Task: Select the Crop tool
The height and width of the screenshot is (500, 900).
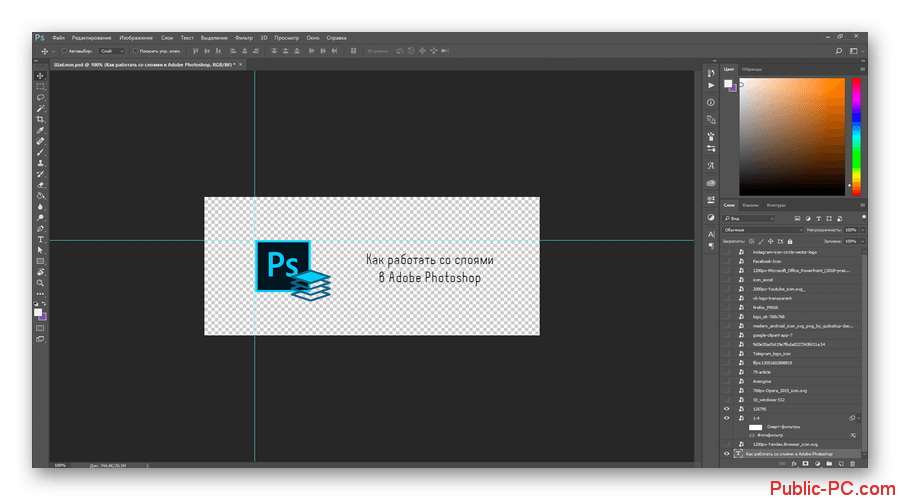Action: point(40,119)
